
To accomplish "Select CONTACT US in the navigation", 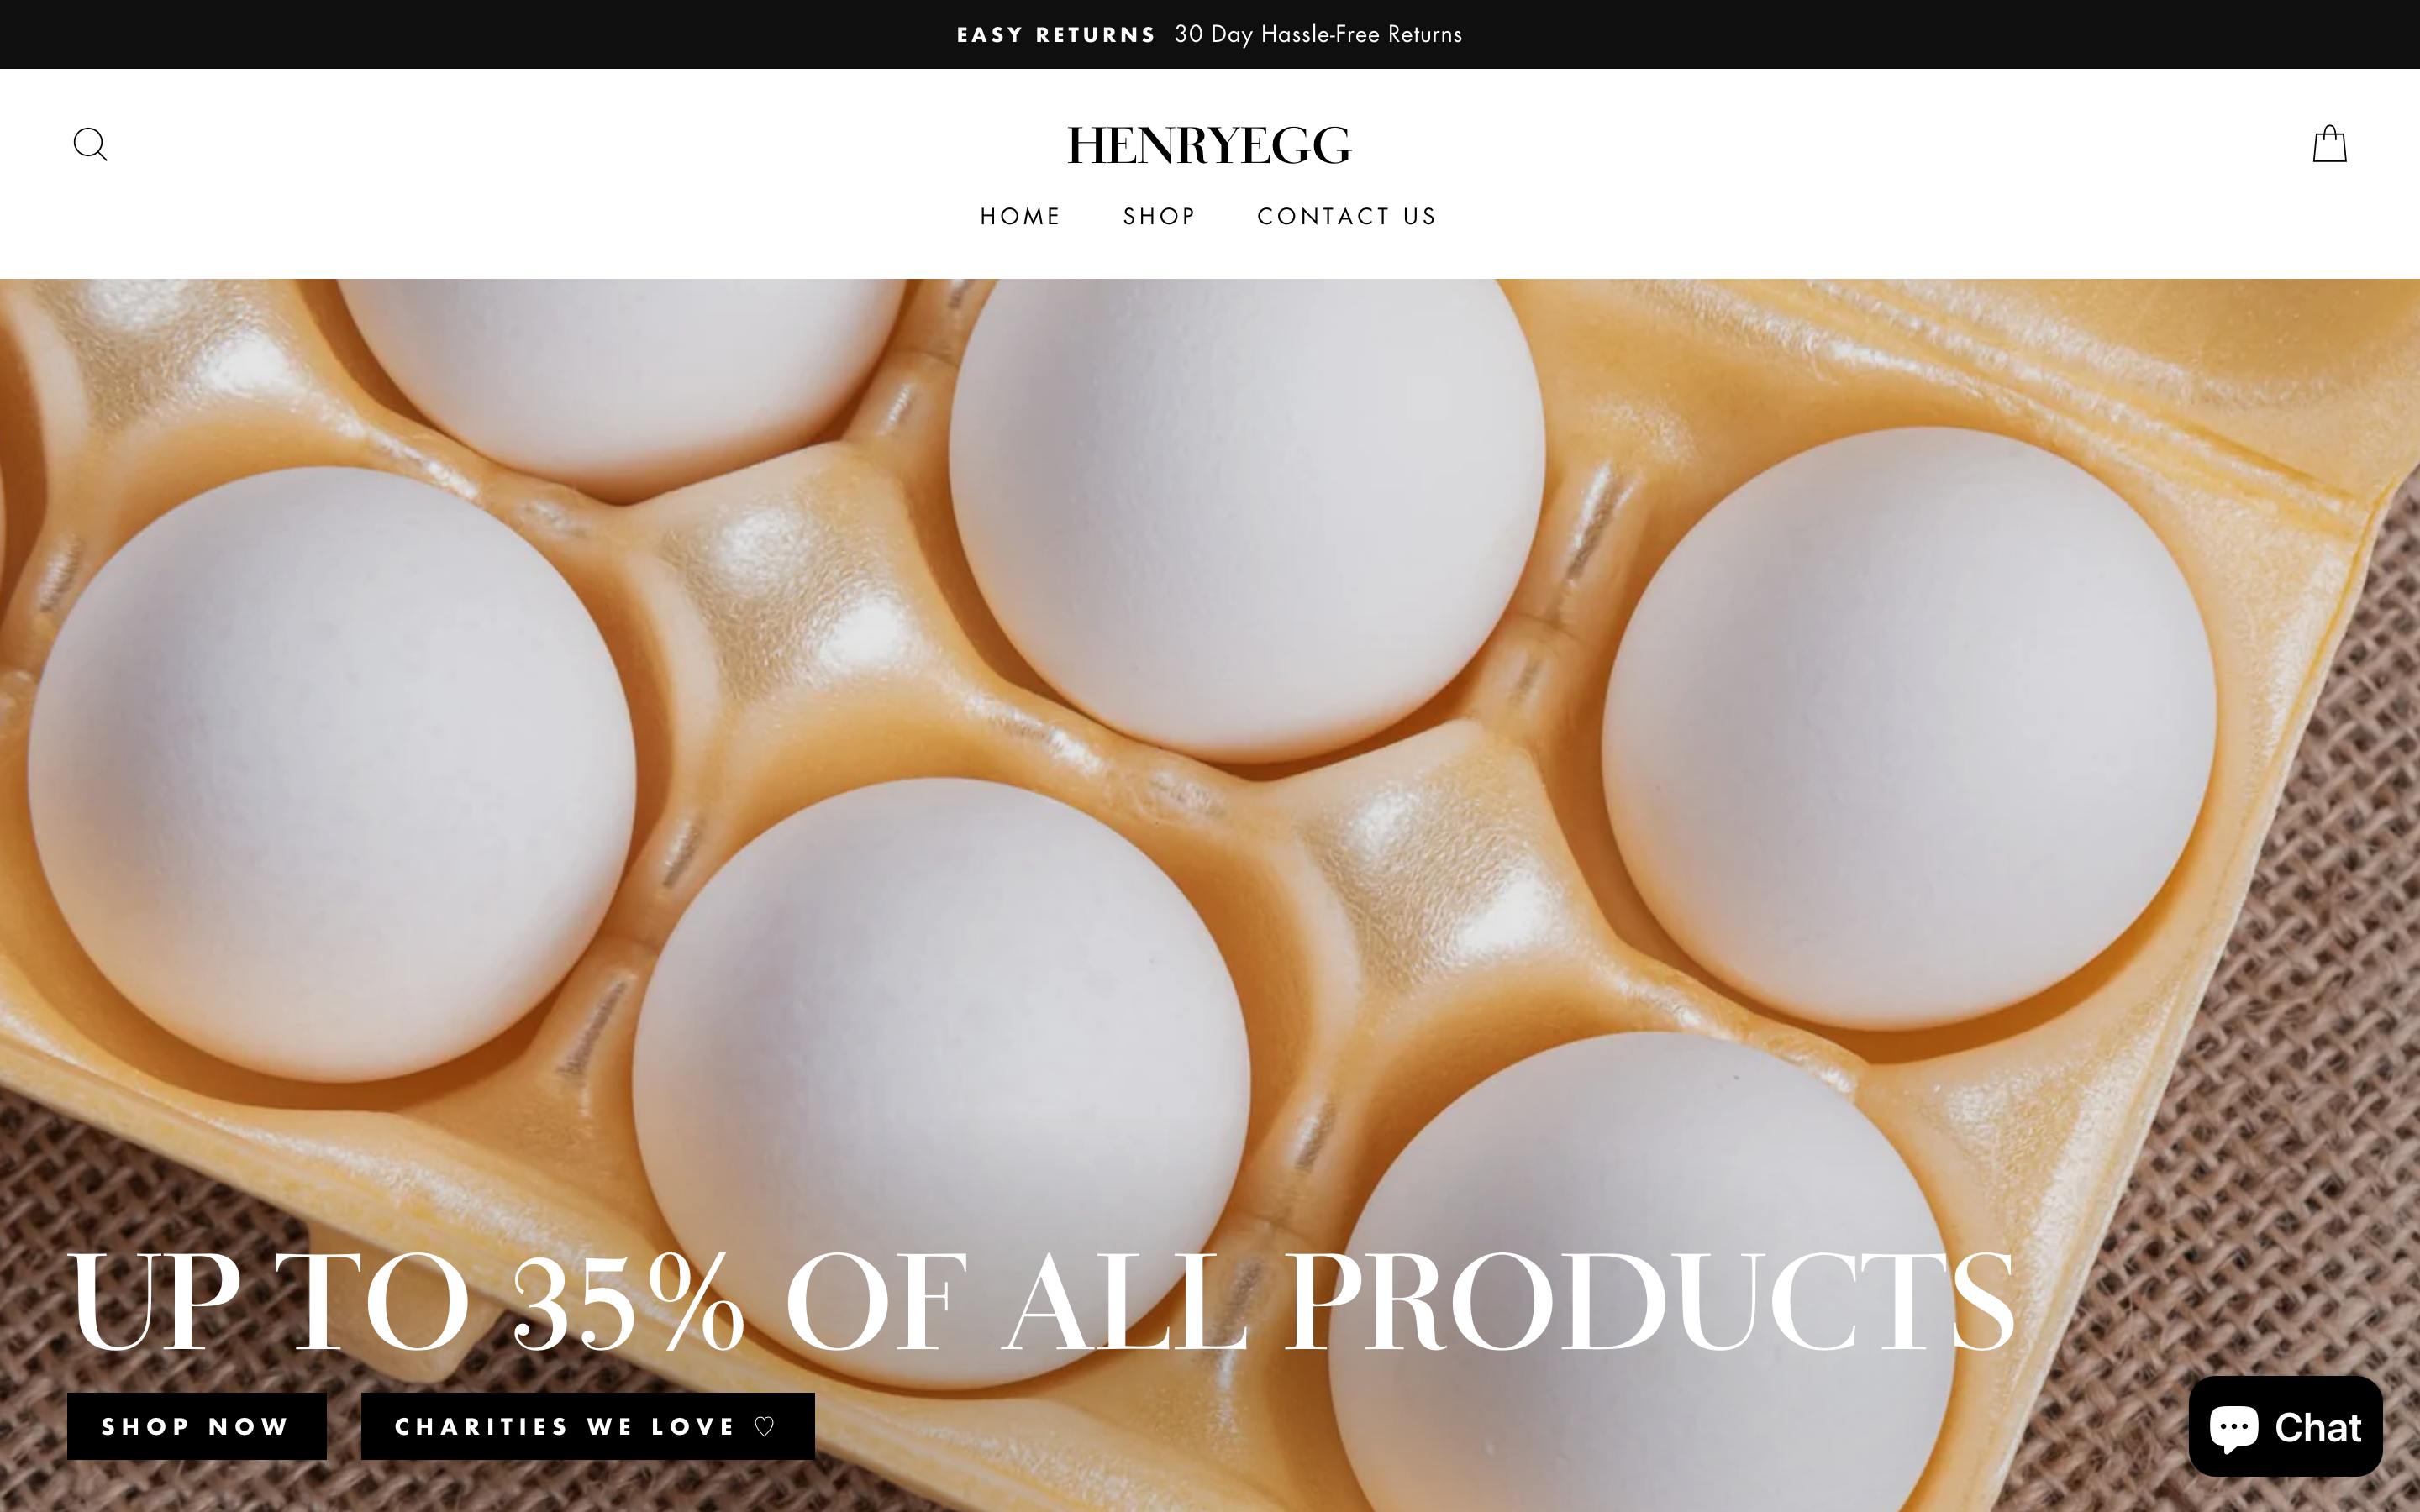I will pyautogui.click(x=1347, y=216).
